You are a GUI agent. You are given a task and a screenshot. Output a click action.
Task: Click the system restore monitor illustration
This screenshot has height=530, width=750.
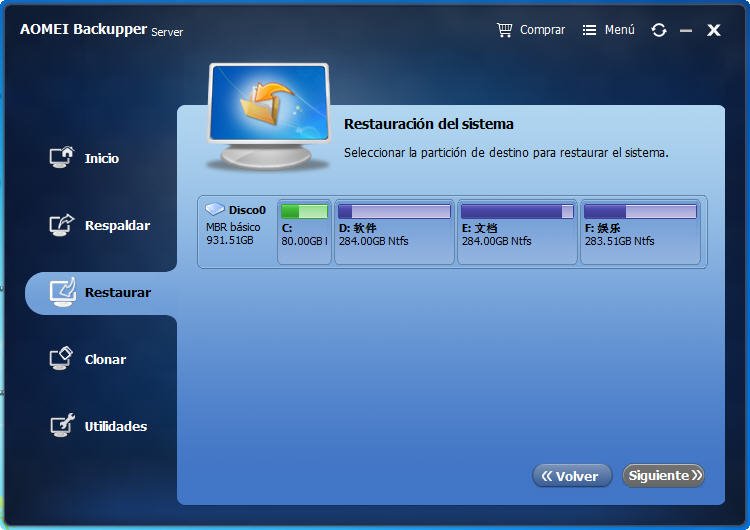pyautogui.click(x=268, y=117)
